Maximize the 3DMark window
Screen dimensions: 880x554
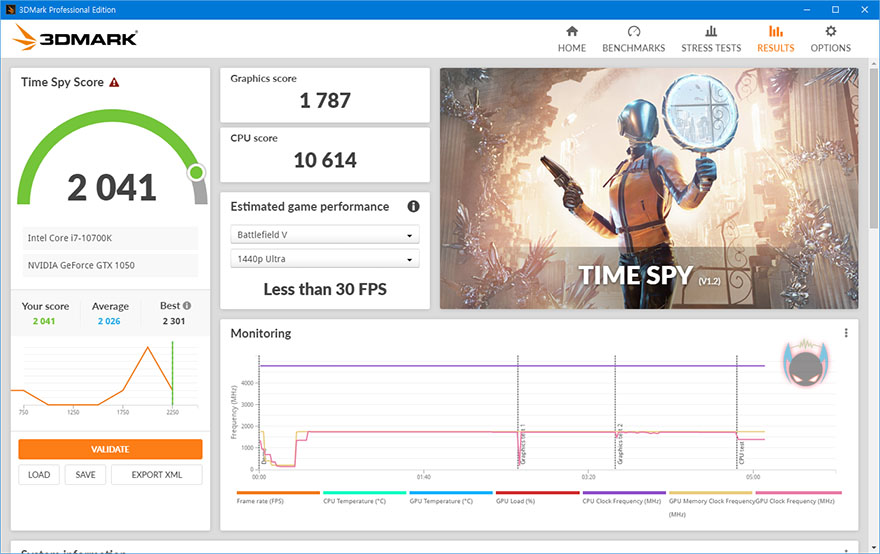click(x=835, y=10)
